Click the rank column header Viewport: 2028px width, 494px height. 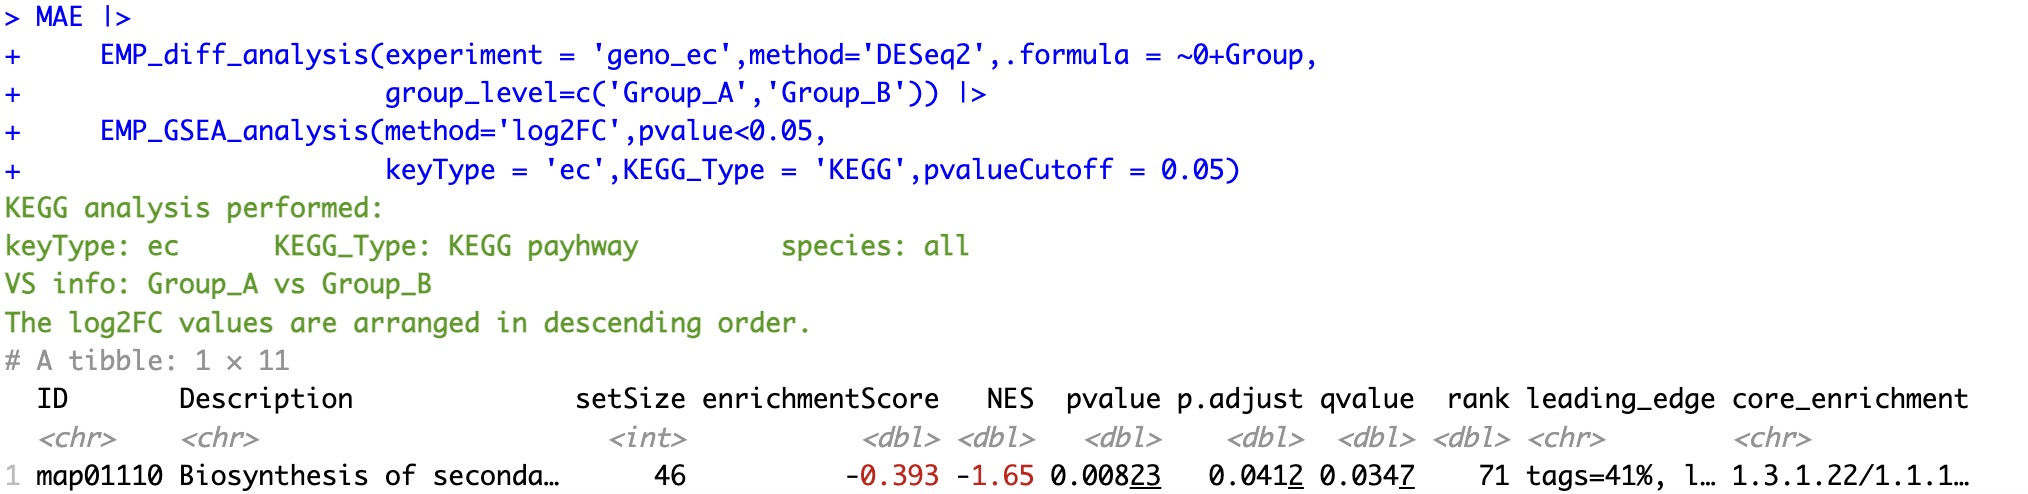point(1477,399)
